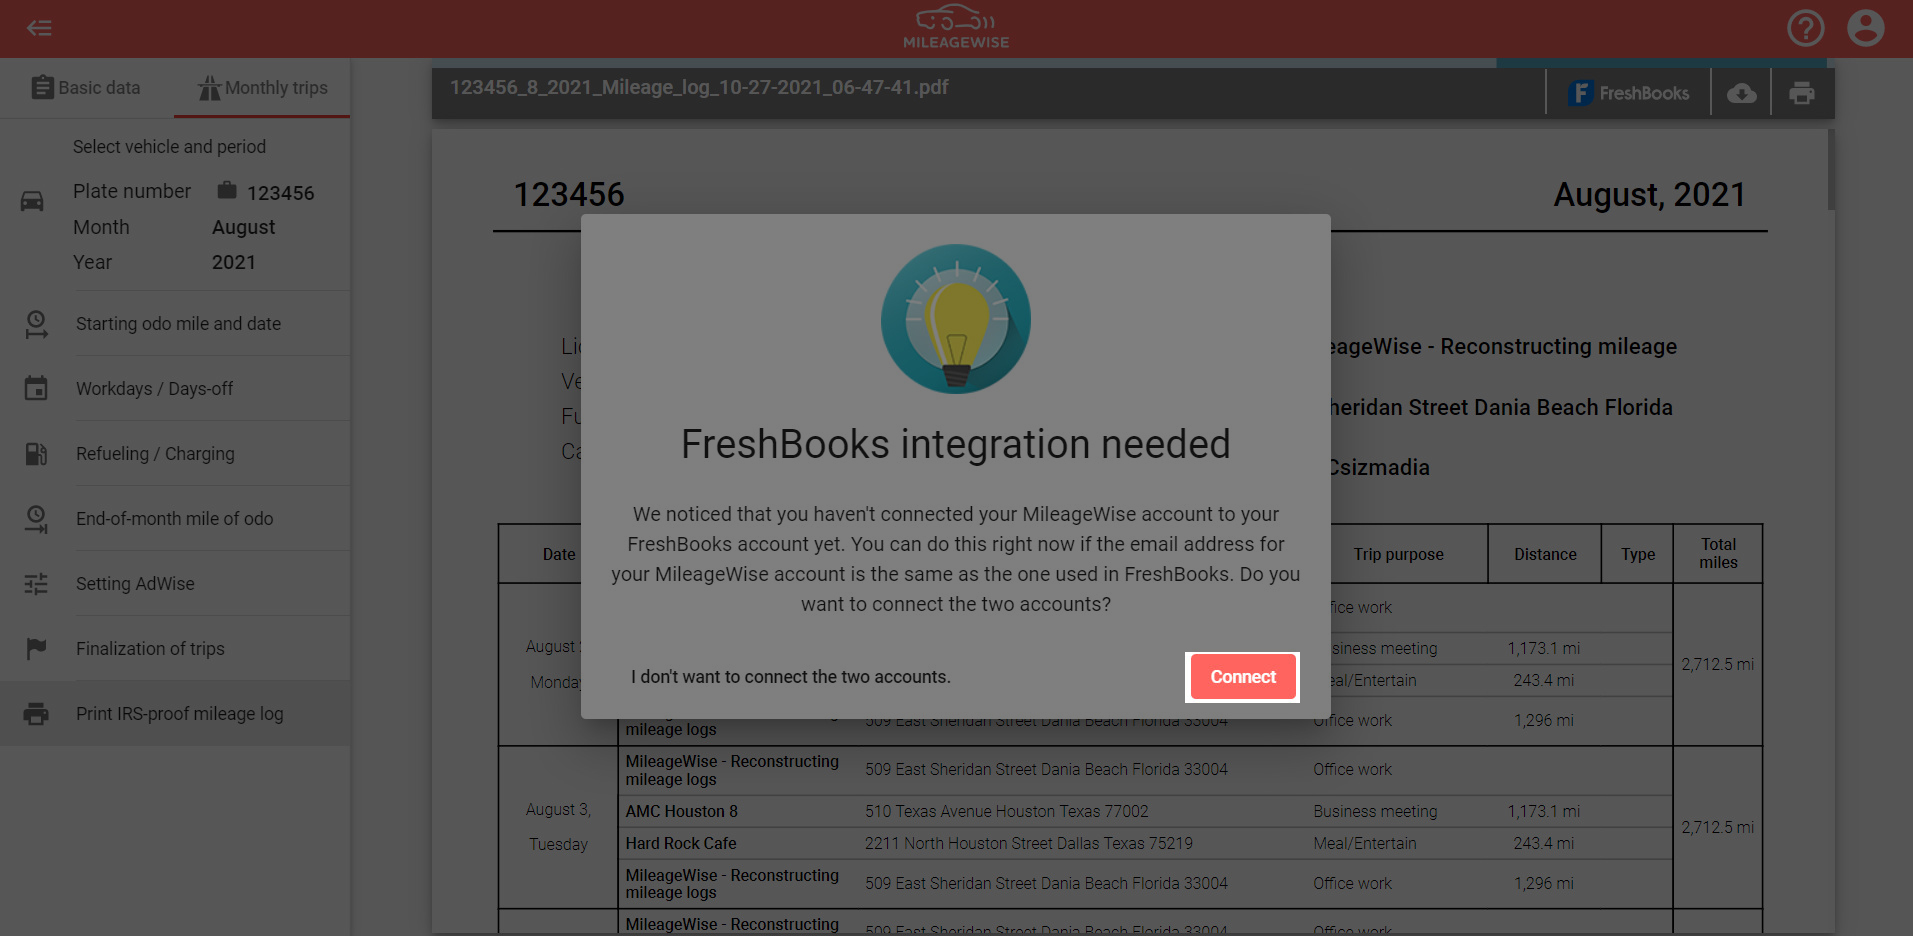Open the Month selector showing August
Screen dimensions: 1913x936
pyautogui.click(x=243, y=227)
